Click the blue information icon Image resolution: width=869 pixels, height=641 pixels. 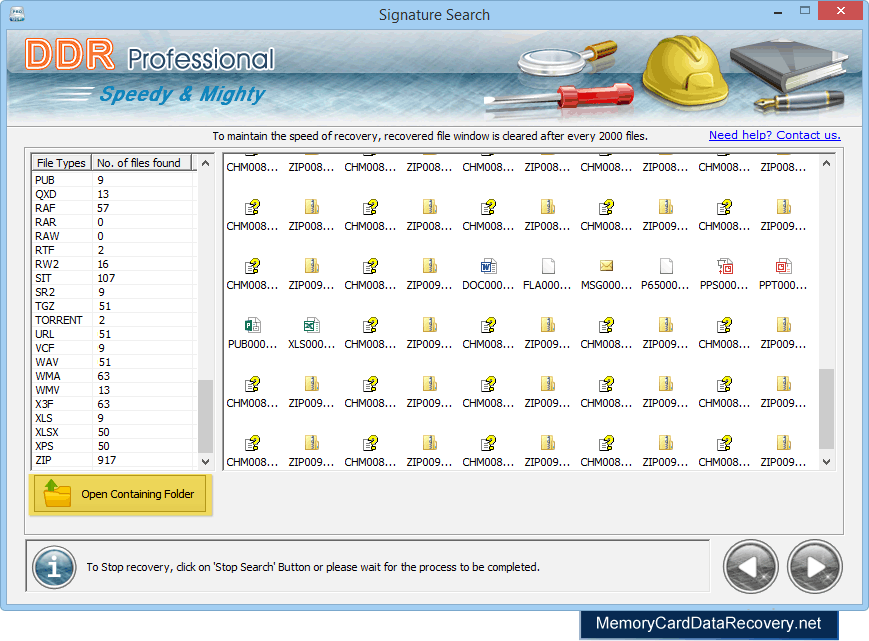(x=54, y=567)
